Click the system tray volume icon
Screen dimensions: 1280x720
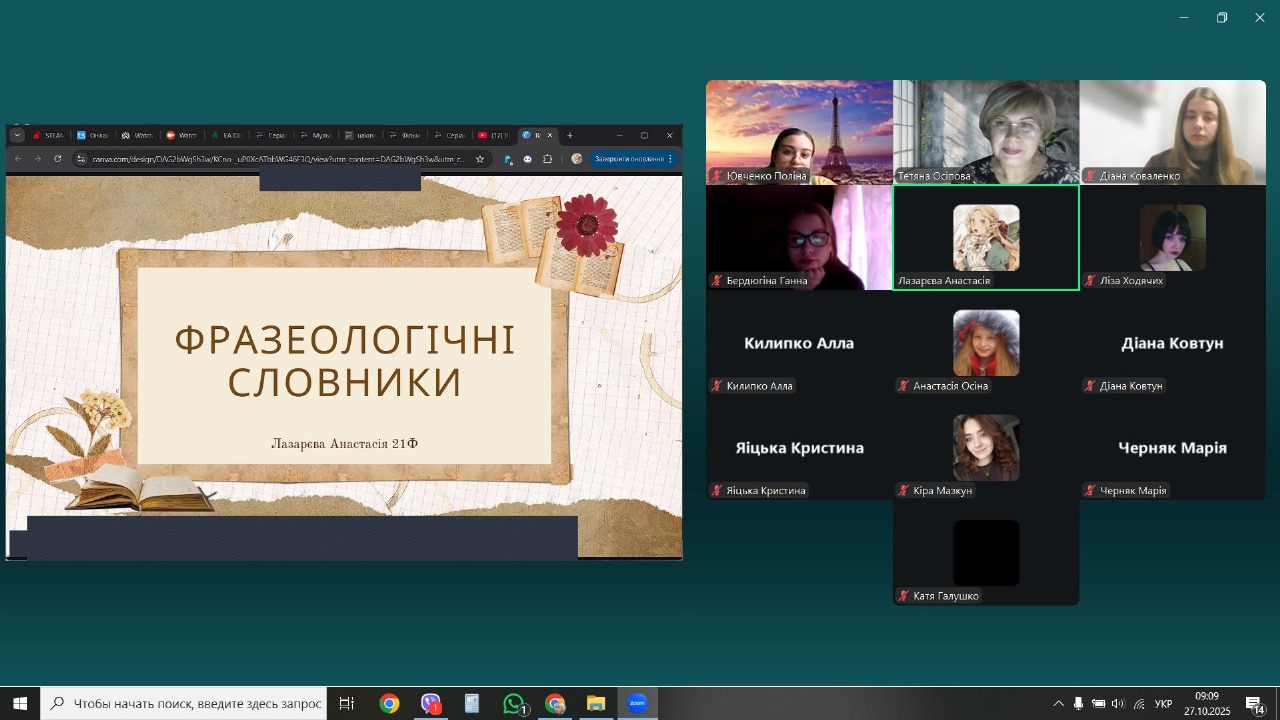(x=1118, y=704)
